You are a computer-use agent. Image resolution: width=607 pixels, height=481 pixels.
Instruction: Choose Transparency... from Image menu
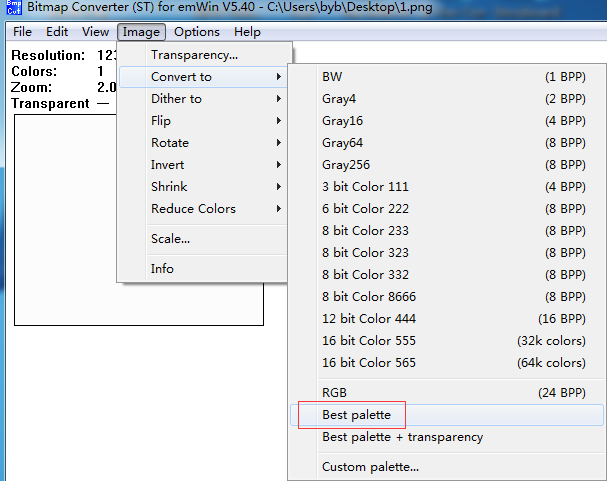pos(204,55)
